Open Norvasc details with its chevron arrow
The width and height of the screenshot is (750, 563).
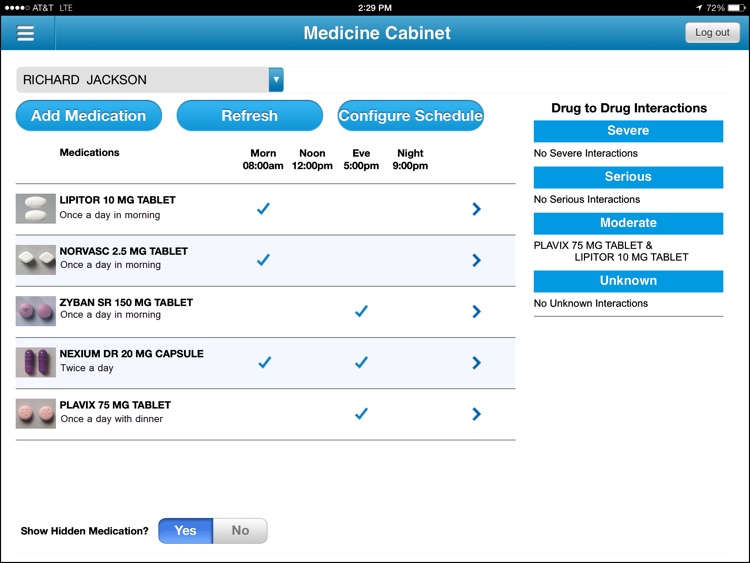pos(476,260)
